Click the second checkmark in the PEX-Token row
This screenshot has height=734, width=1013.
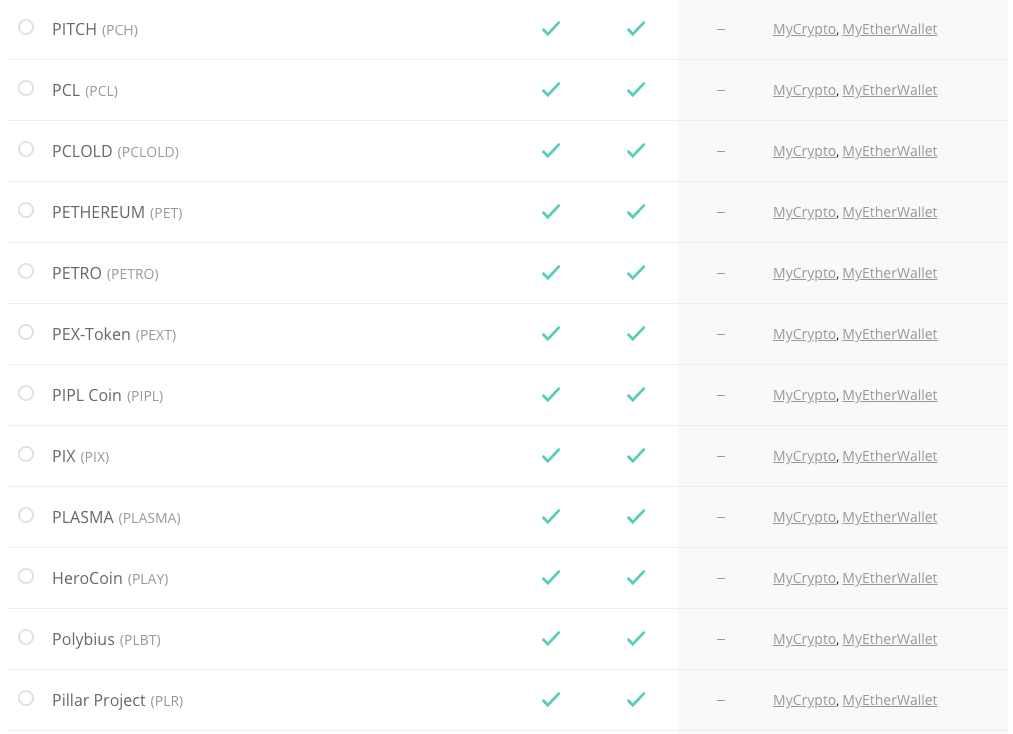point(636,334)
